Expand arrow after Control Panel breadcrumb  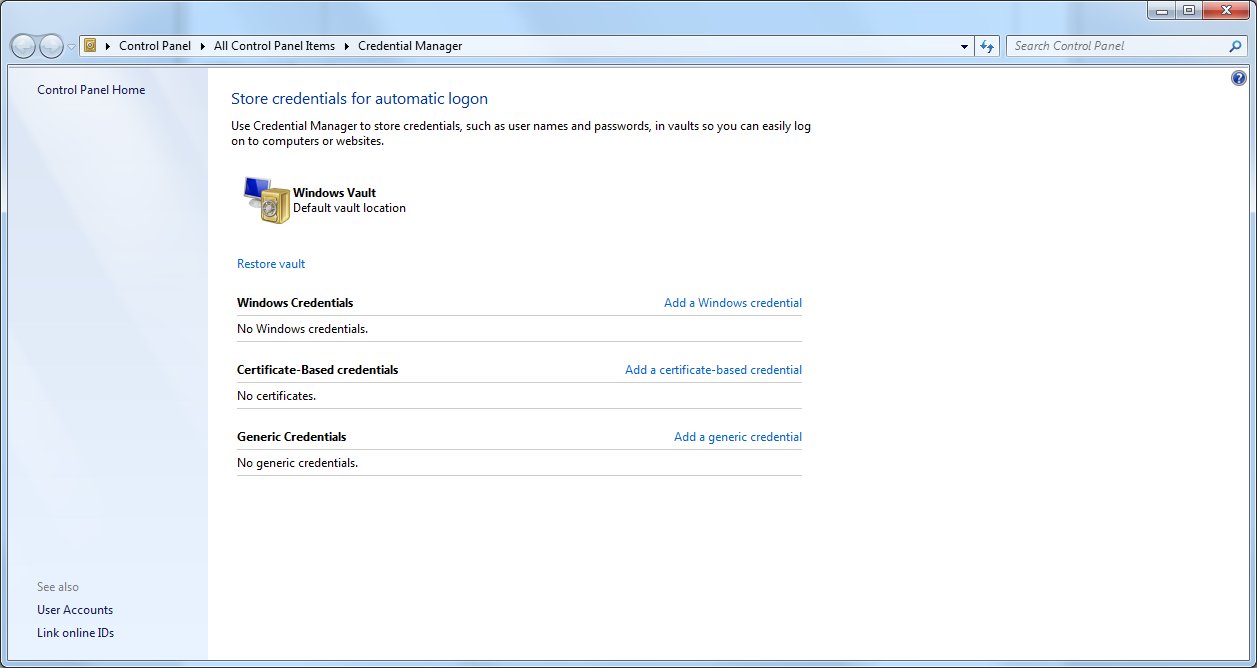203,46
